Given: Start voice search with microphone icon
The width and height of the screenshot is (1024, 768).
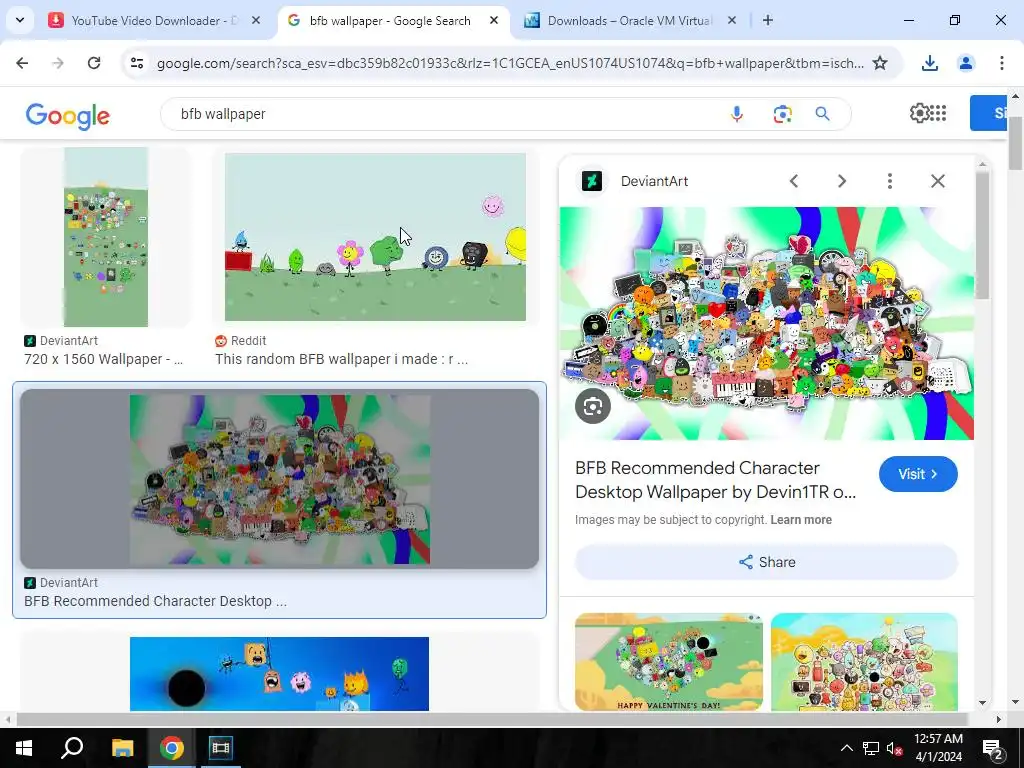Looking at the screenshot, I should tap(737, 114).
